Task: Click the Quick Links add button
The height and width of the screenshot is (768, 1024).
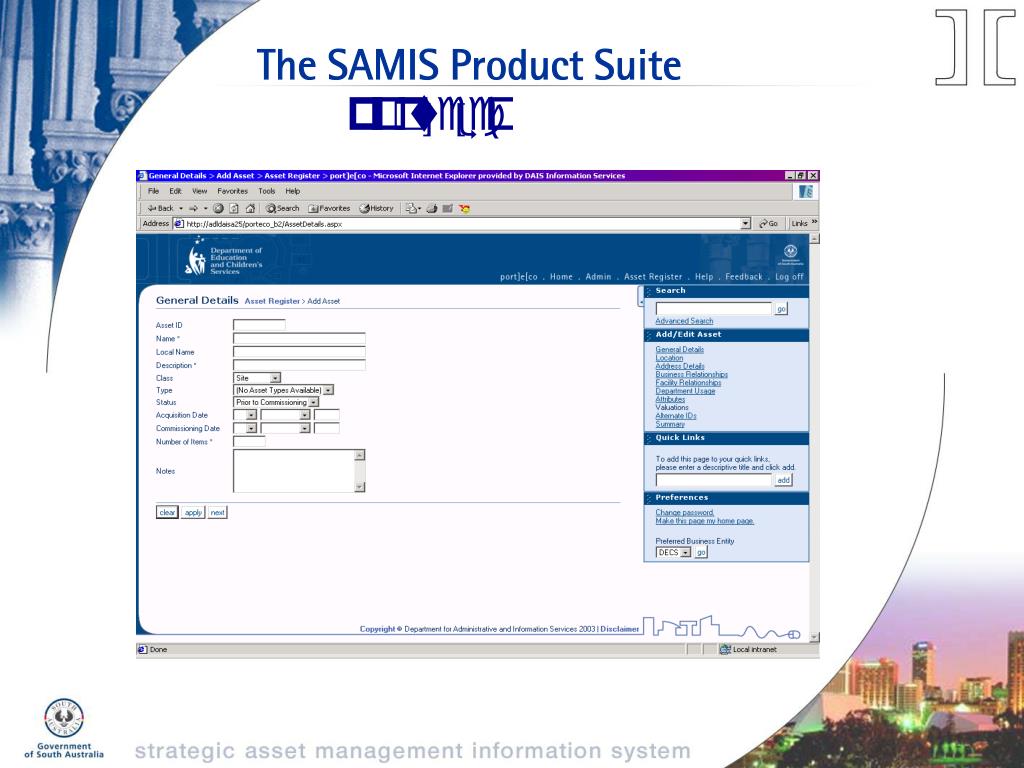Action: pyautogui.click(x=783, y=480)
